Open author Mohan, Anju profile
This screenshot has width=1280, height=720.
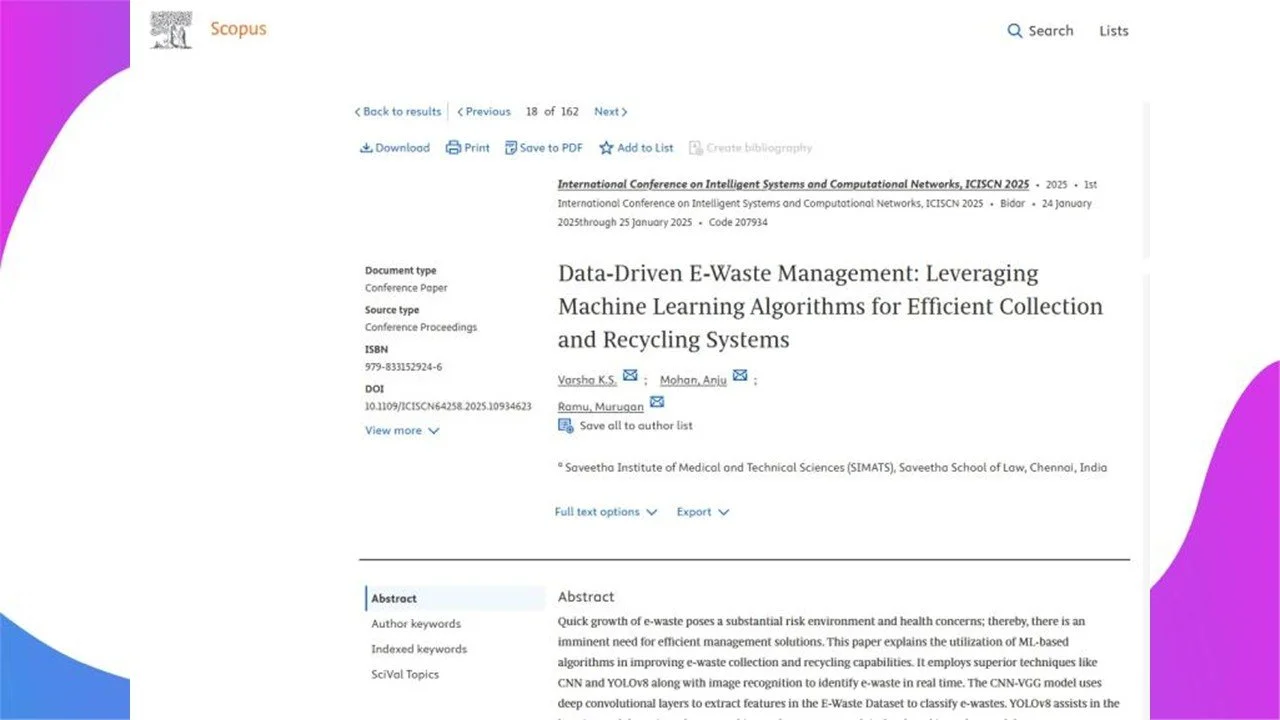click(693, 381)
